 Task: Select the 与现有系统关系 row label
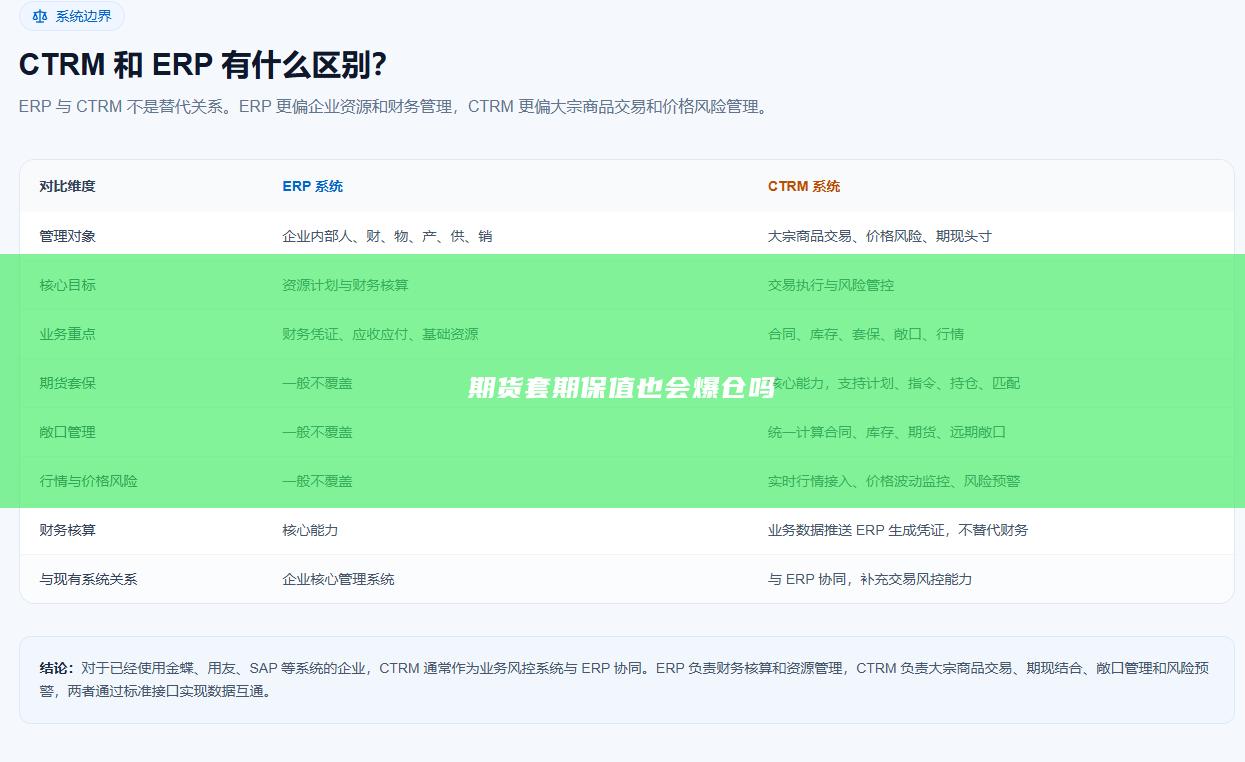tap(89, 579)
